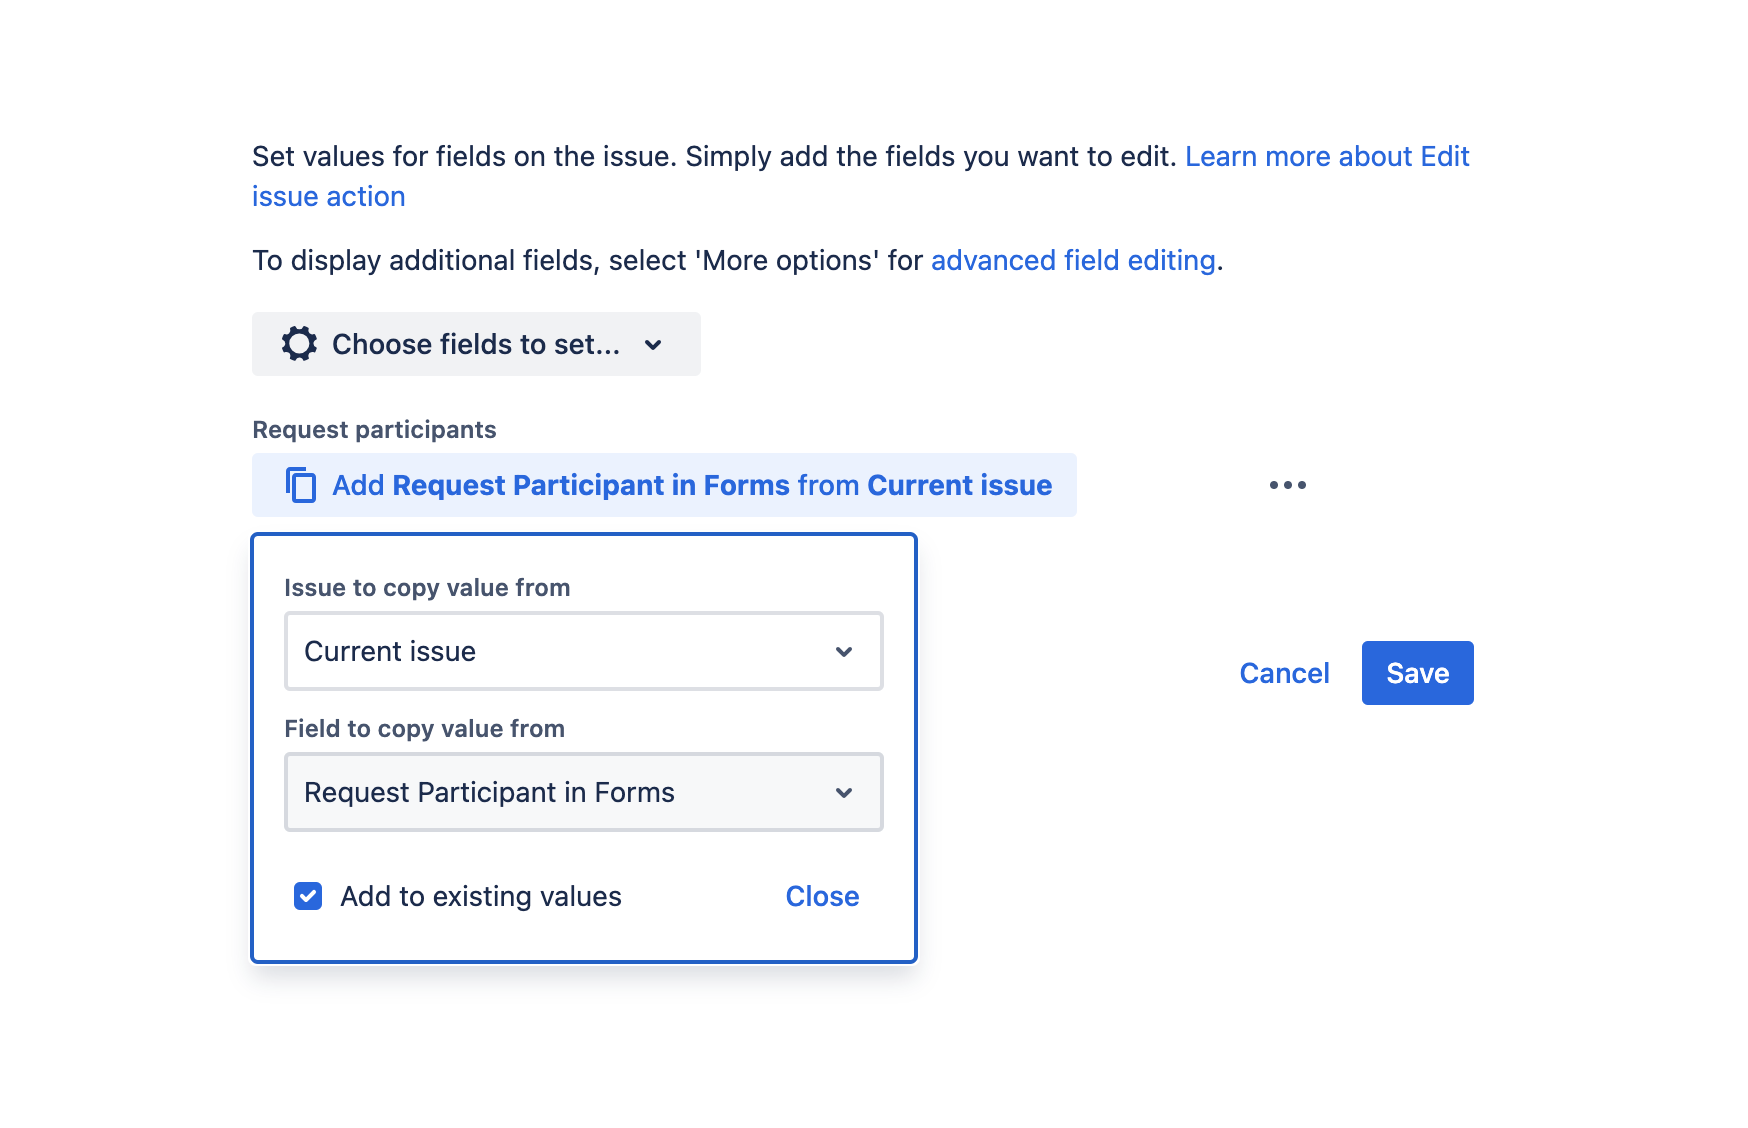Click the 'Issue to copy value from' label
This screenshot has width=1748, height=1128.
[x=427, y=588]
